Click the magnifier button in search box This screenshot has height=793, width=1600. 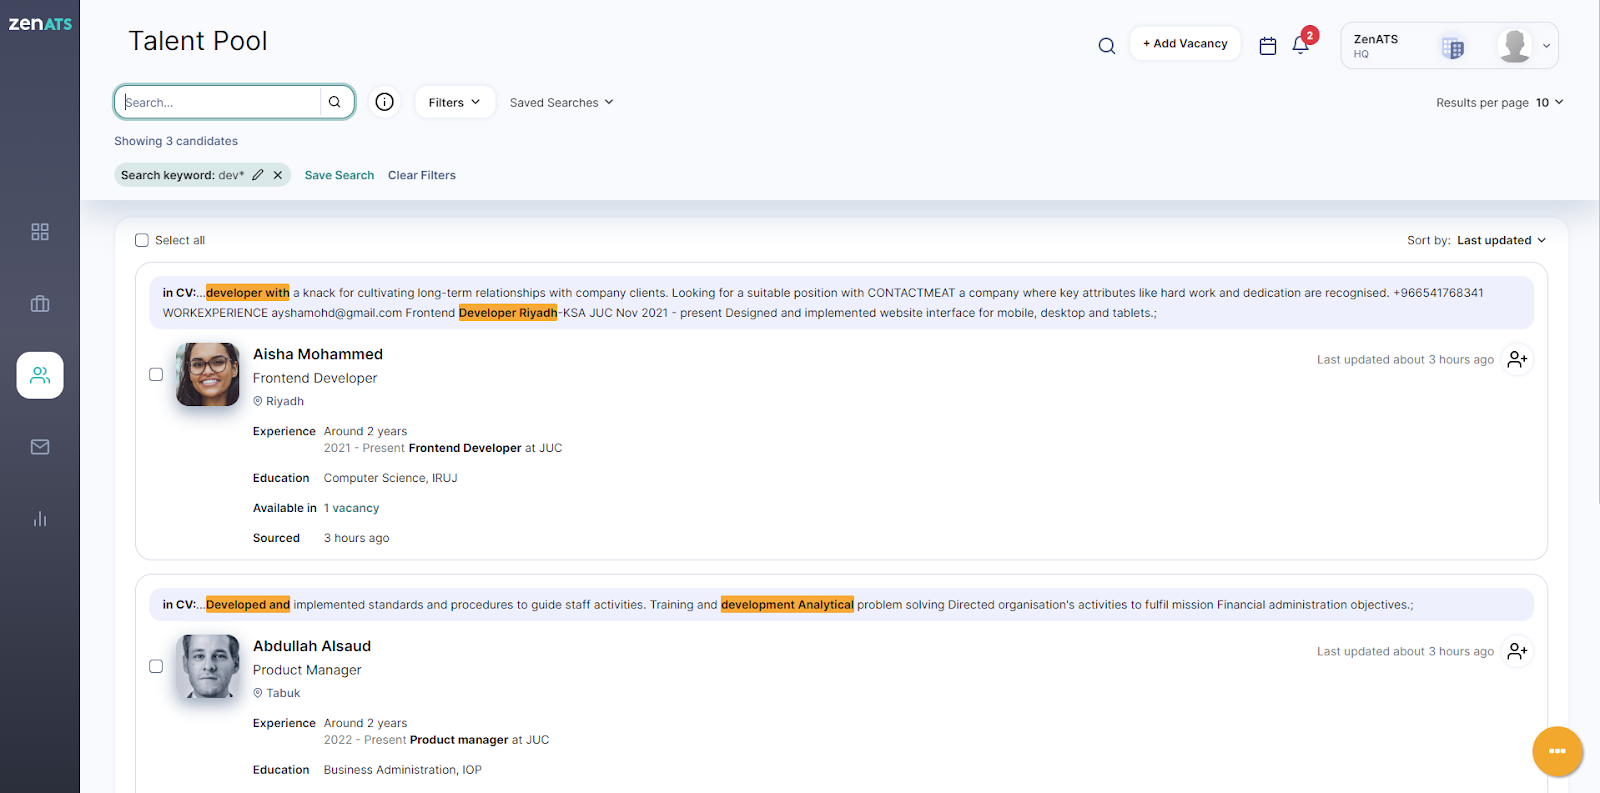tap(335, 102)
